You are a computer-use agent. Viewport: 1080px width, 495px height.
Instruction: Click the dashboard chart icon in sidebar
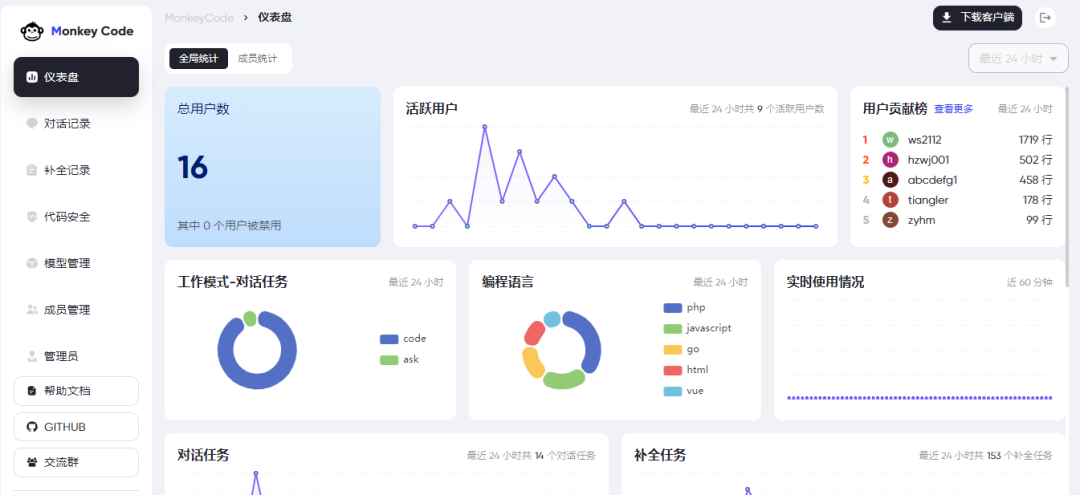32,77
